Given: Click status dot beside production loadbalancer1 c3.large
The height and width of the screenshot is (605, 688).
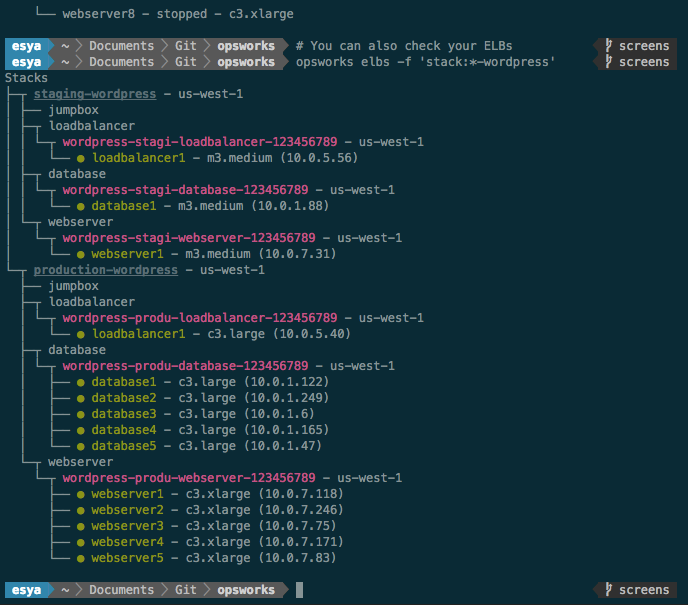Looking at the screenshot, I should coord(81,335).
